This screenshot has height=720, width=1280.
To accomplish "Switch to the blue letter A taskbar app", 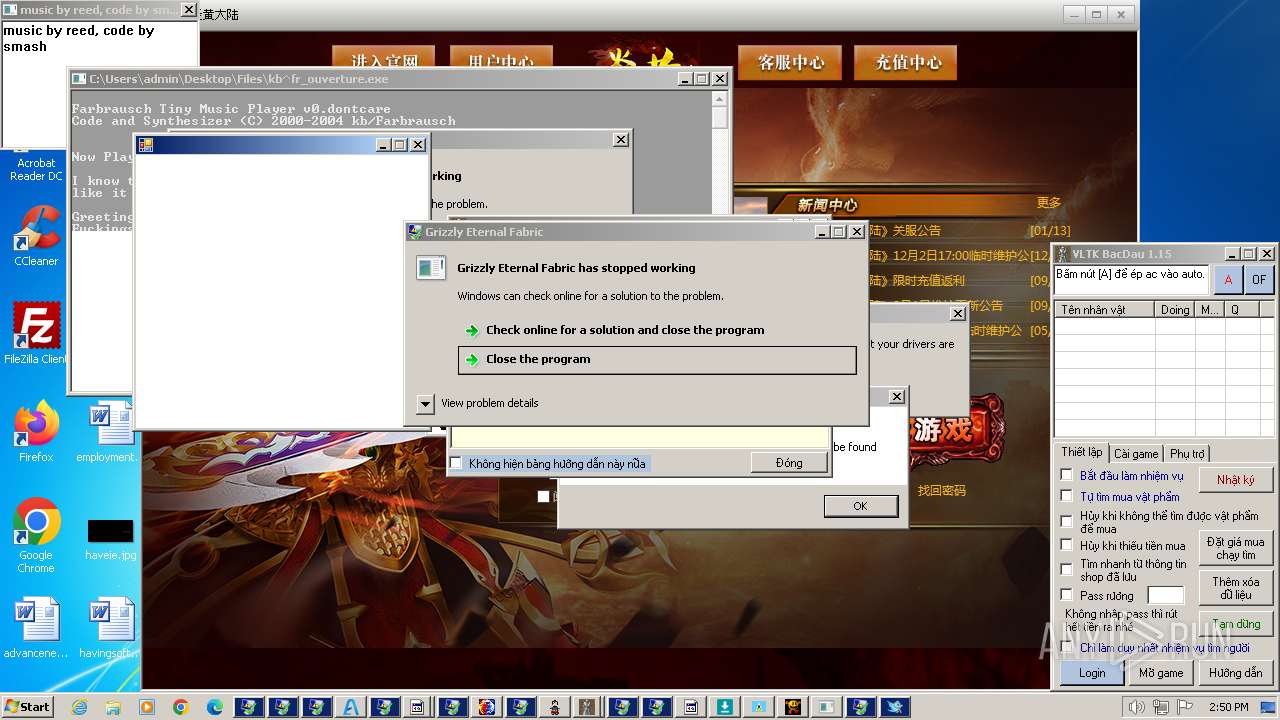I will point(351,707).
